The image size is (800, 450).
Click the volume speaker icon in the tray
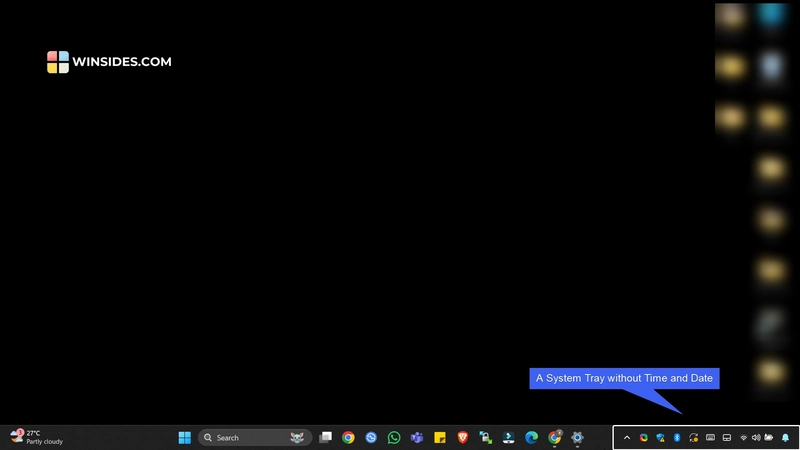pyautogui.click(x=755, y=437)
